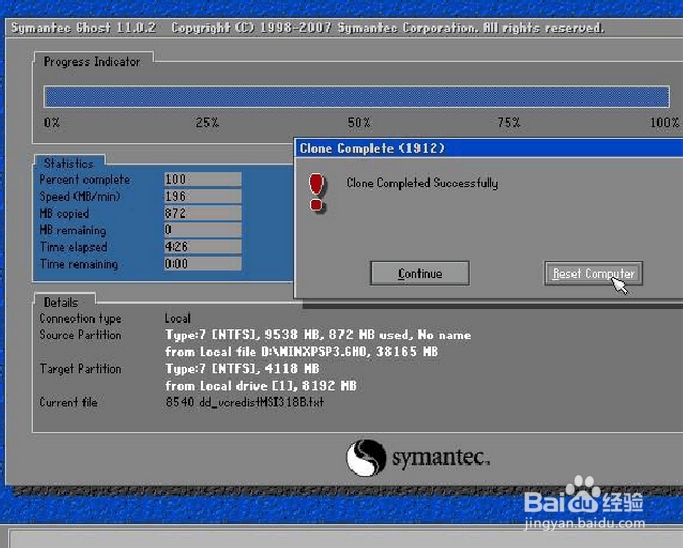Image resolution: width=683 pixels, height=548 pixels.
Task: Click the red exclamation mark icon
Action: click(x=317, y=193)
